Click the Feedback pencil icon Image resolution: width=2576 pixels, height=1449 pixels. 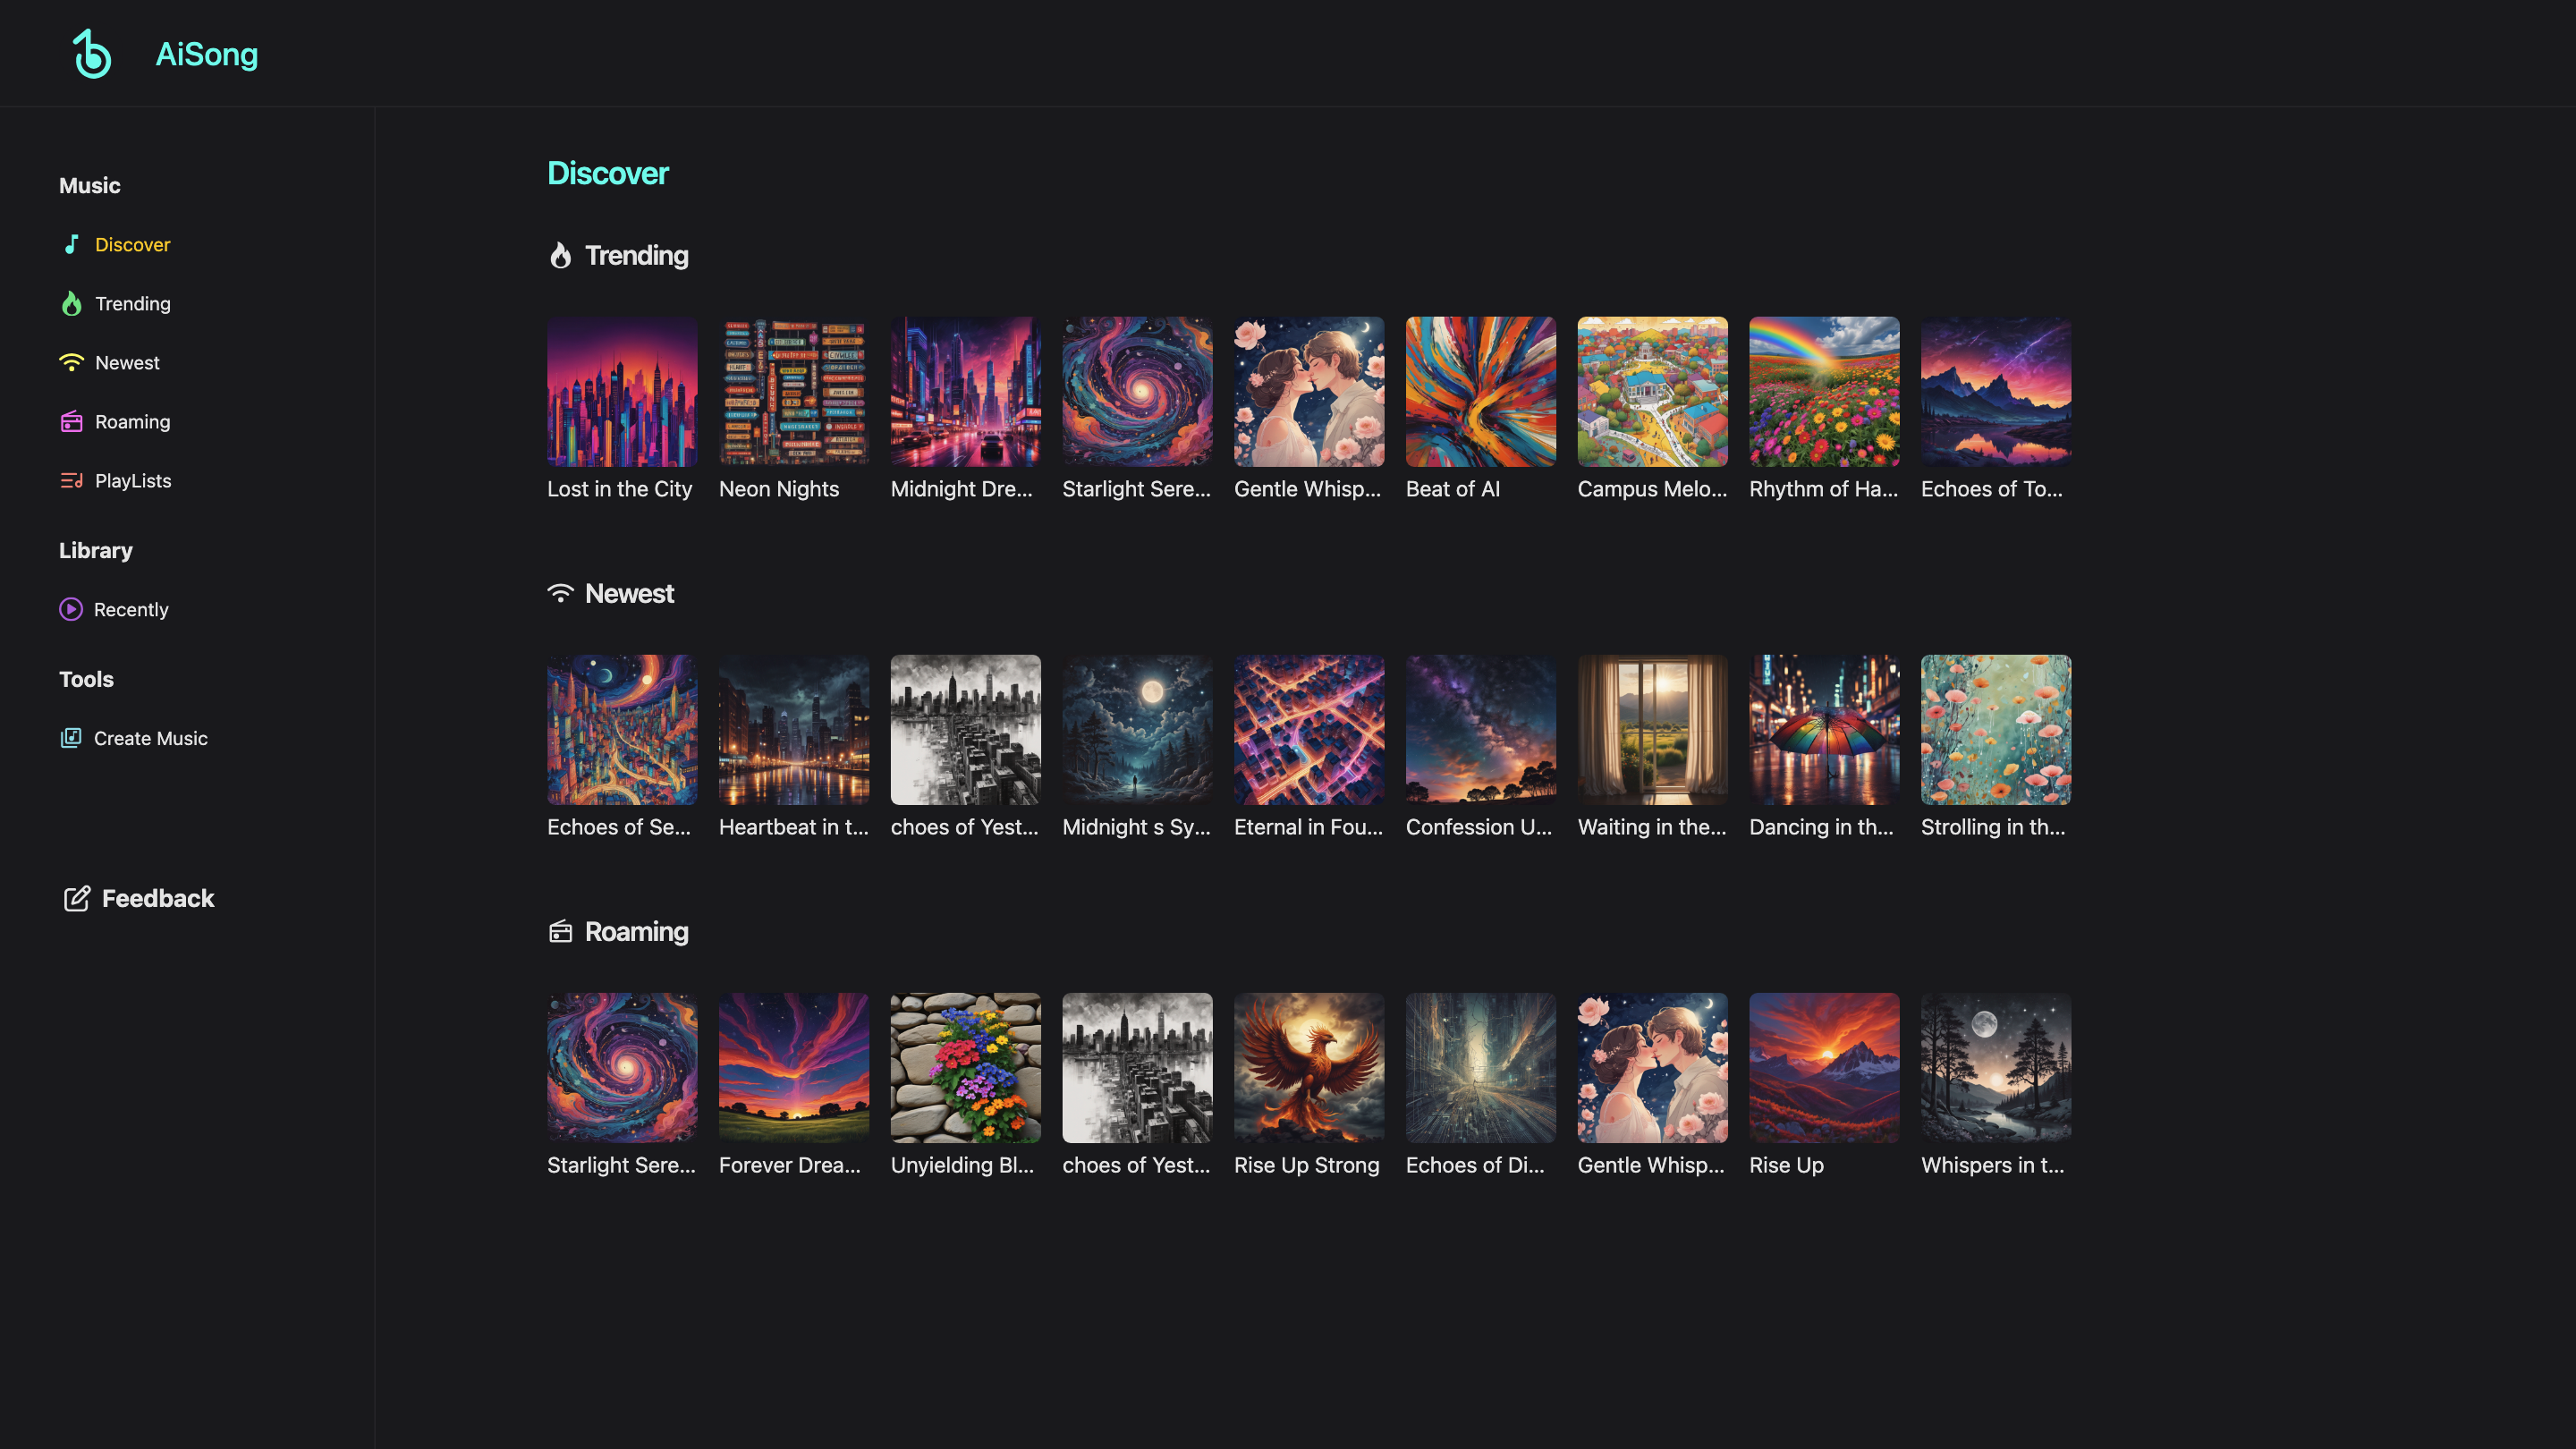77,898
